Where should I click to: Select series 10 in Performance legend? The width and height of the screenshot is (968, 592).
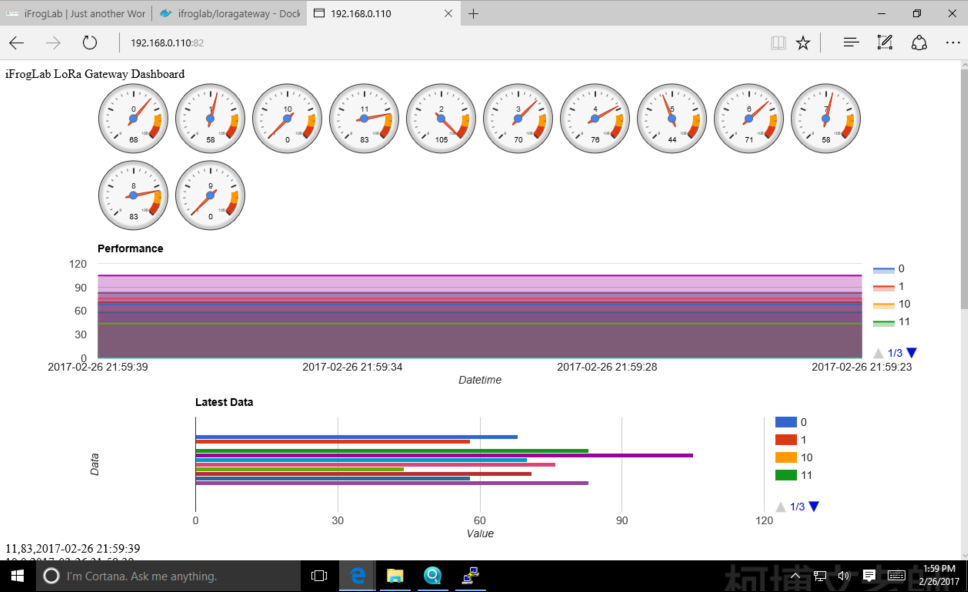point(891,304)
